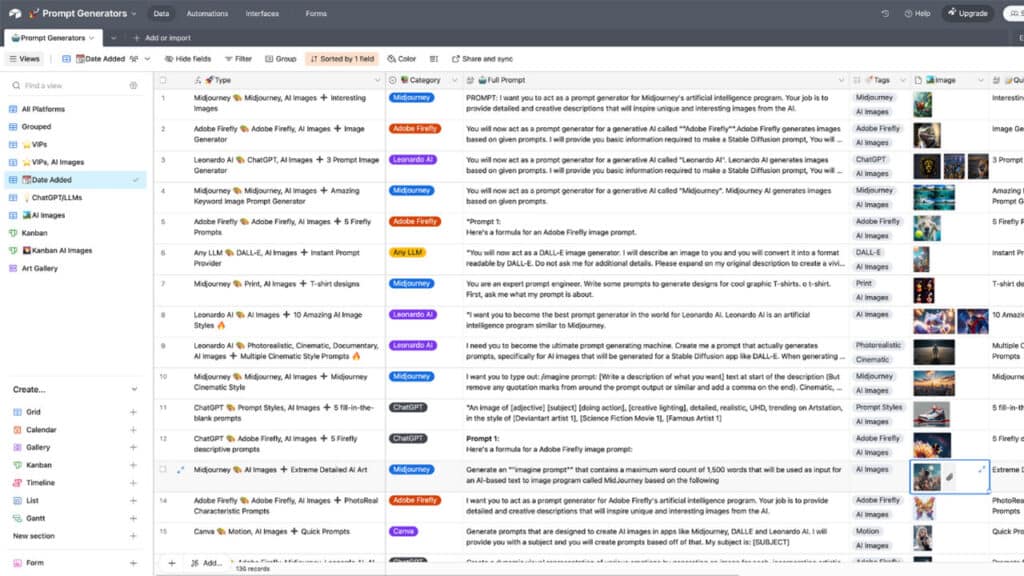Open the Category column dropdown arrow
The height and width of the screenshot is (576, 1024).
point(455,80)
